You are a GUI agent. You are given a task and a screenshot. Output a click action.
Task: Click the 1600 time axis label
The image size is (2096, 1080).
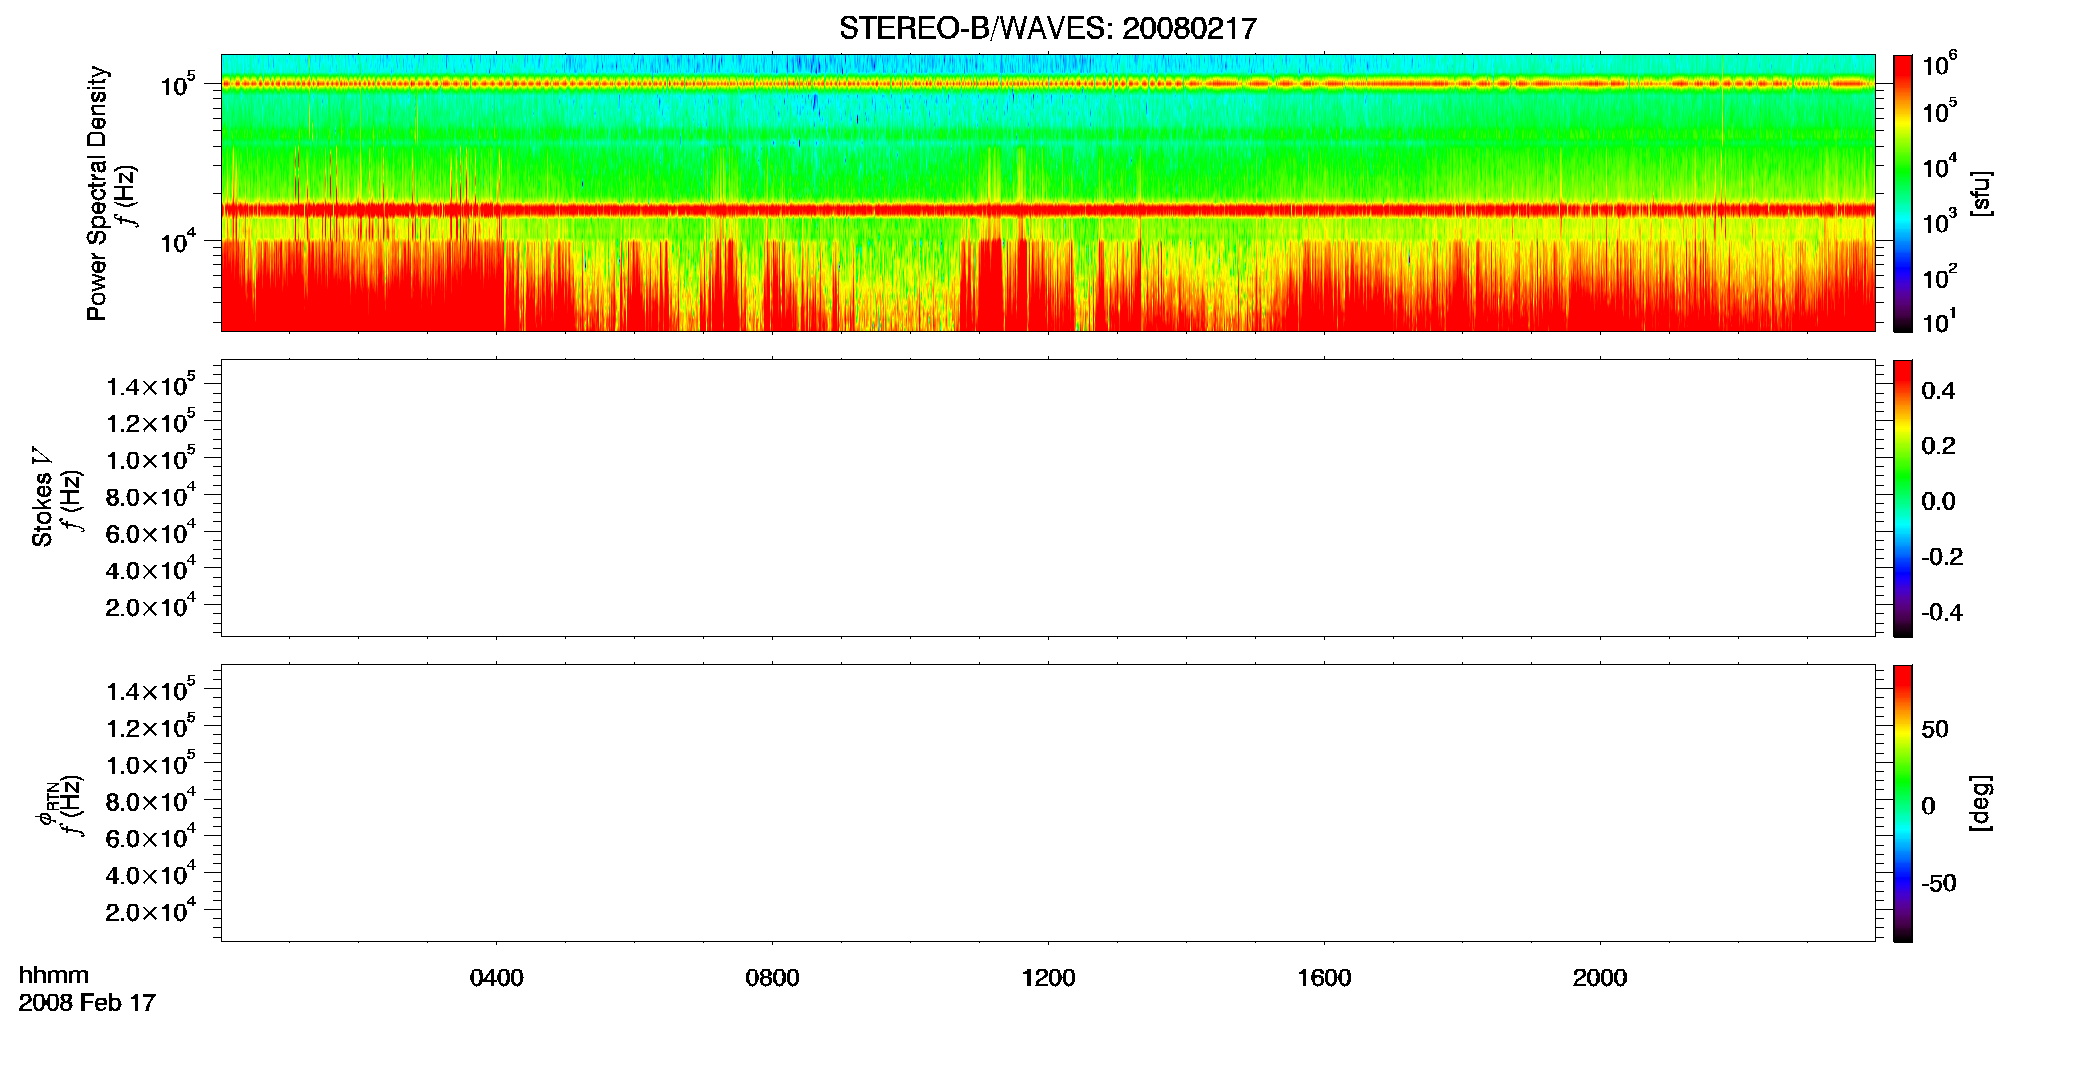coord(1324,978)
